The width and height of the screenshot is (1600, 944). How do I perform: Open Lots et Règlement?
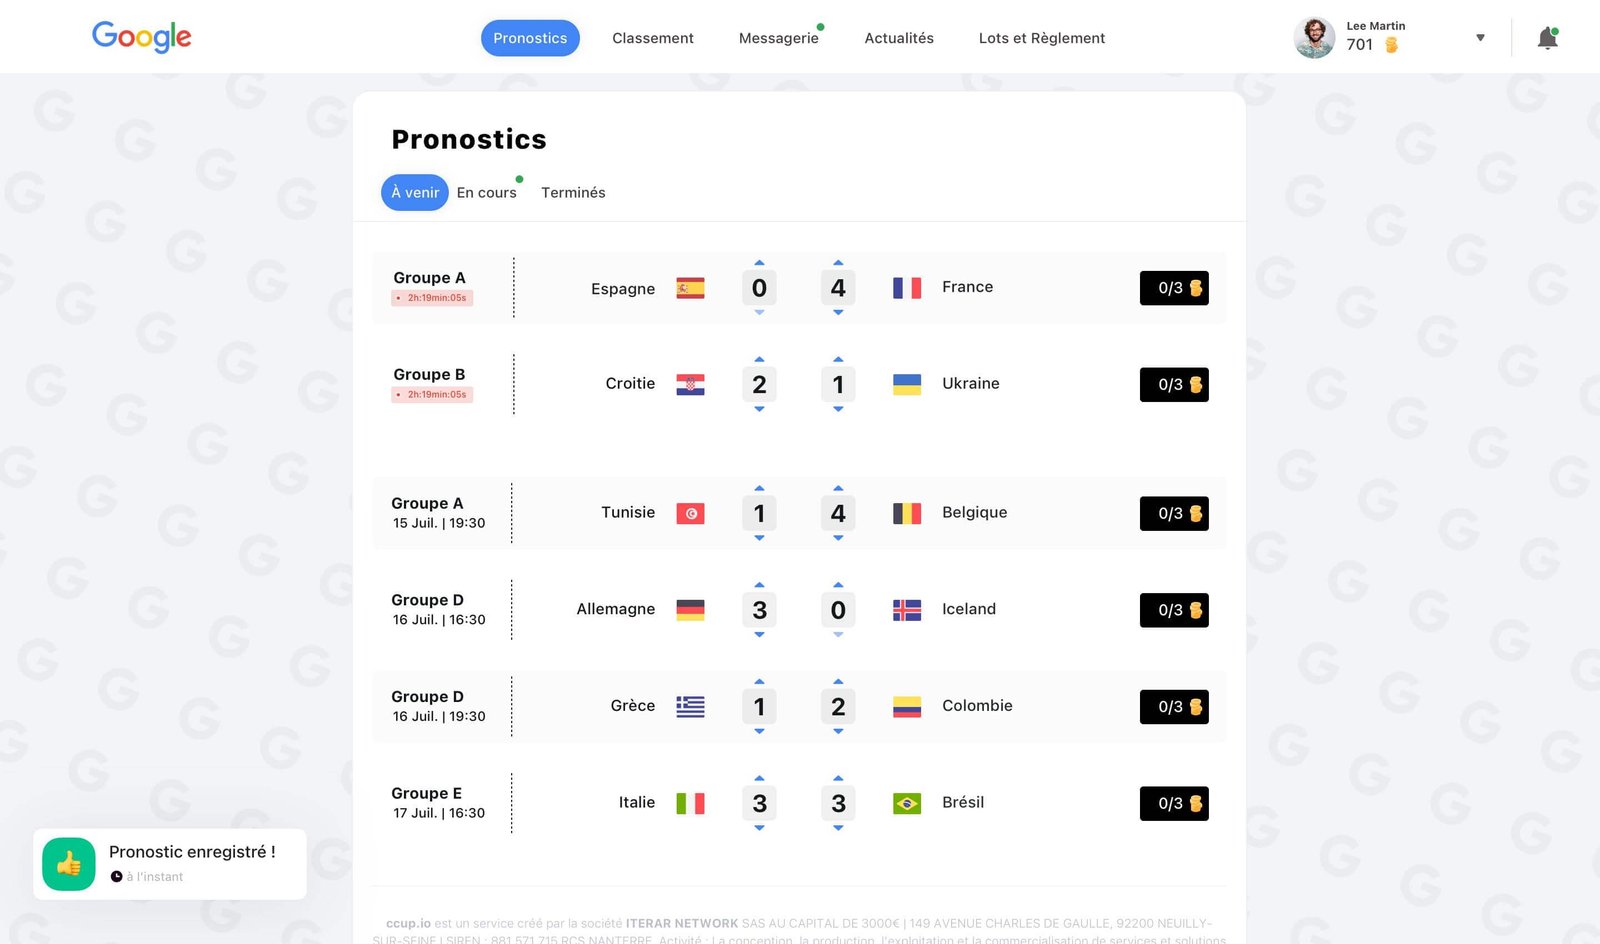pos(1041,38)
